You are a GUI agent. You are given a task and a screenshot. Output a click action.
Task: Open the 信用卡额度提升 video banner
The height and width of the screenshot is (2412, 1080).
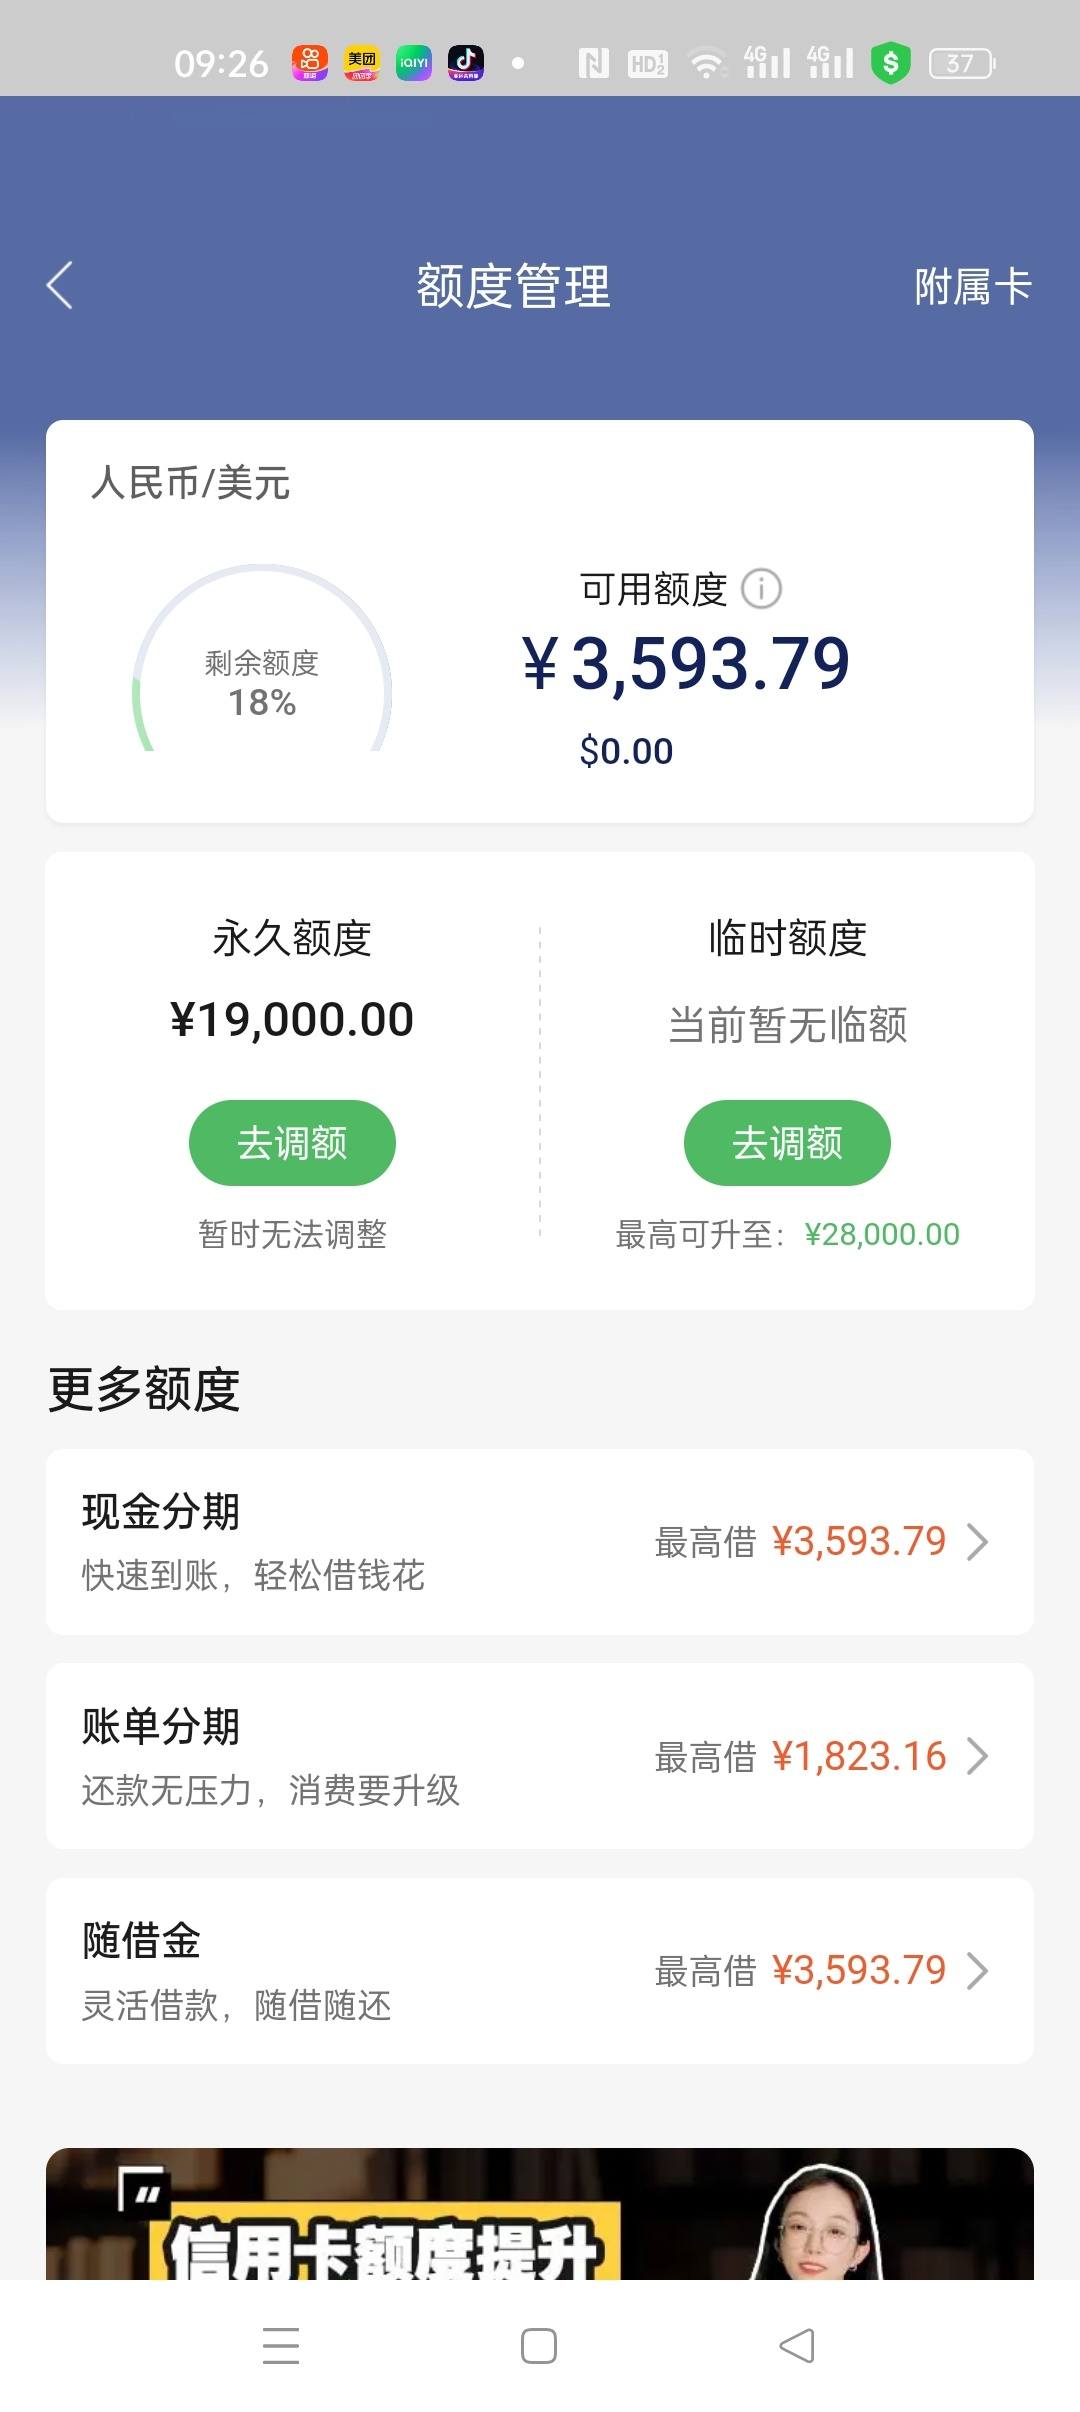(540, 2214)
